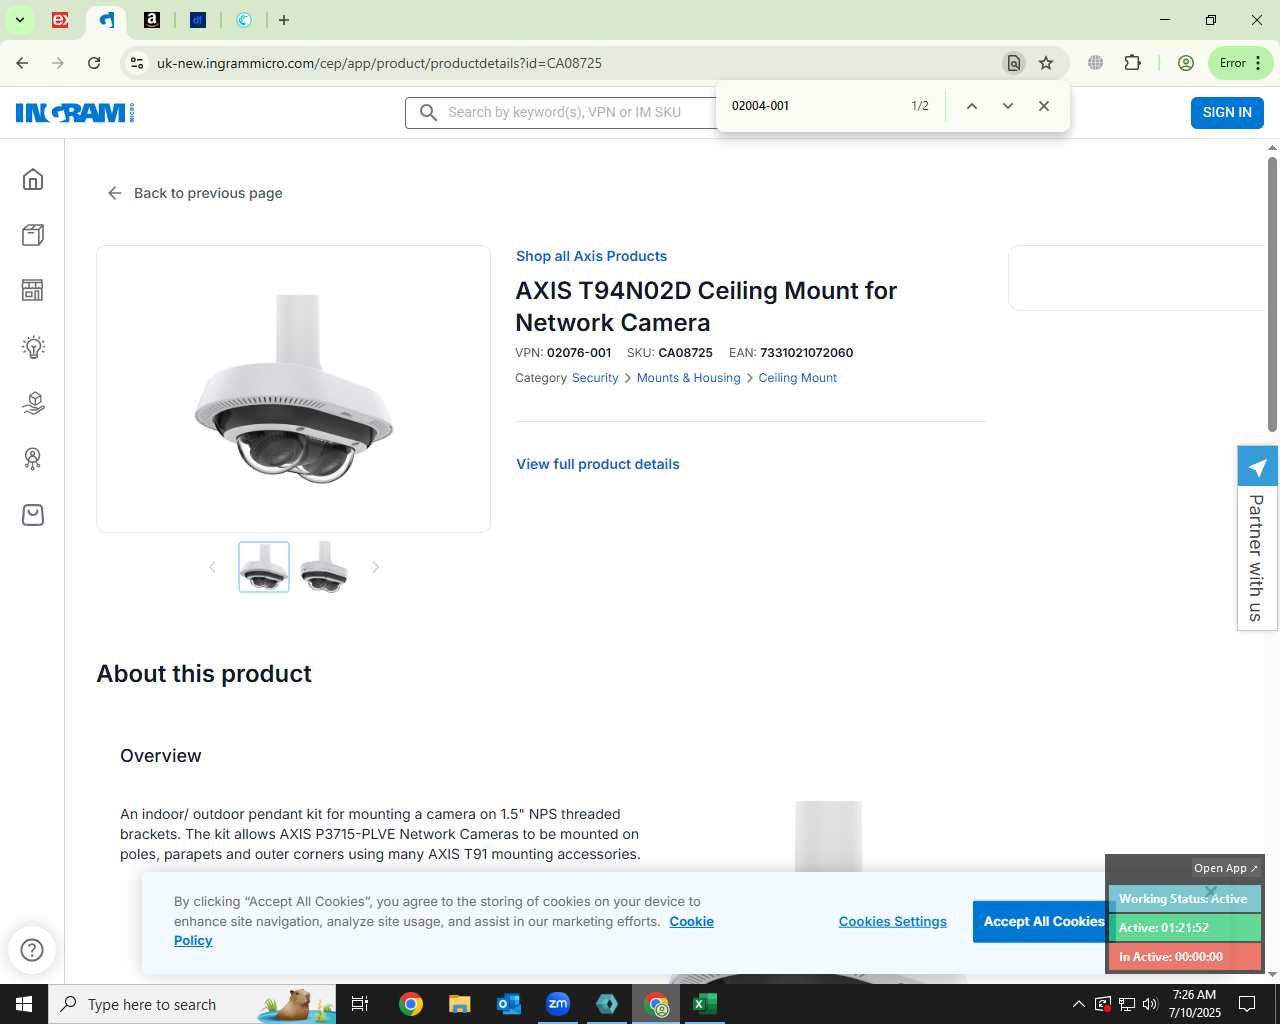Open File Explorer from taskbar
The image size is (1280, 1024).
(x=459, y=1004)
